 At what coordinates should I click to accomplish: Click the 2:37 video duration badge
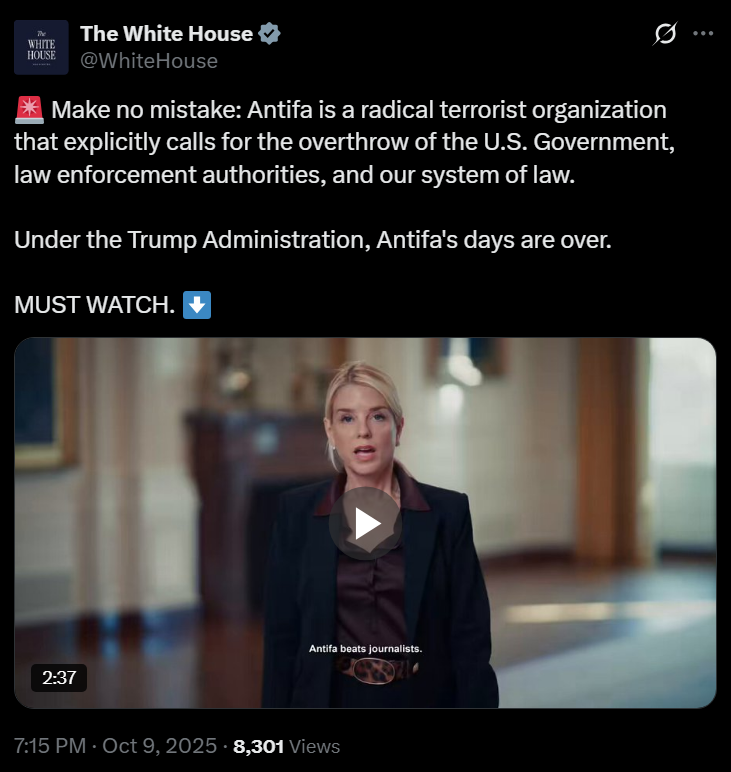click(x=59, y=678)
